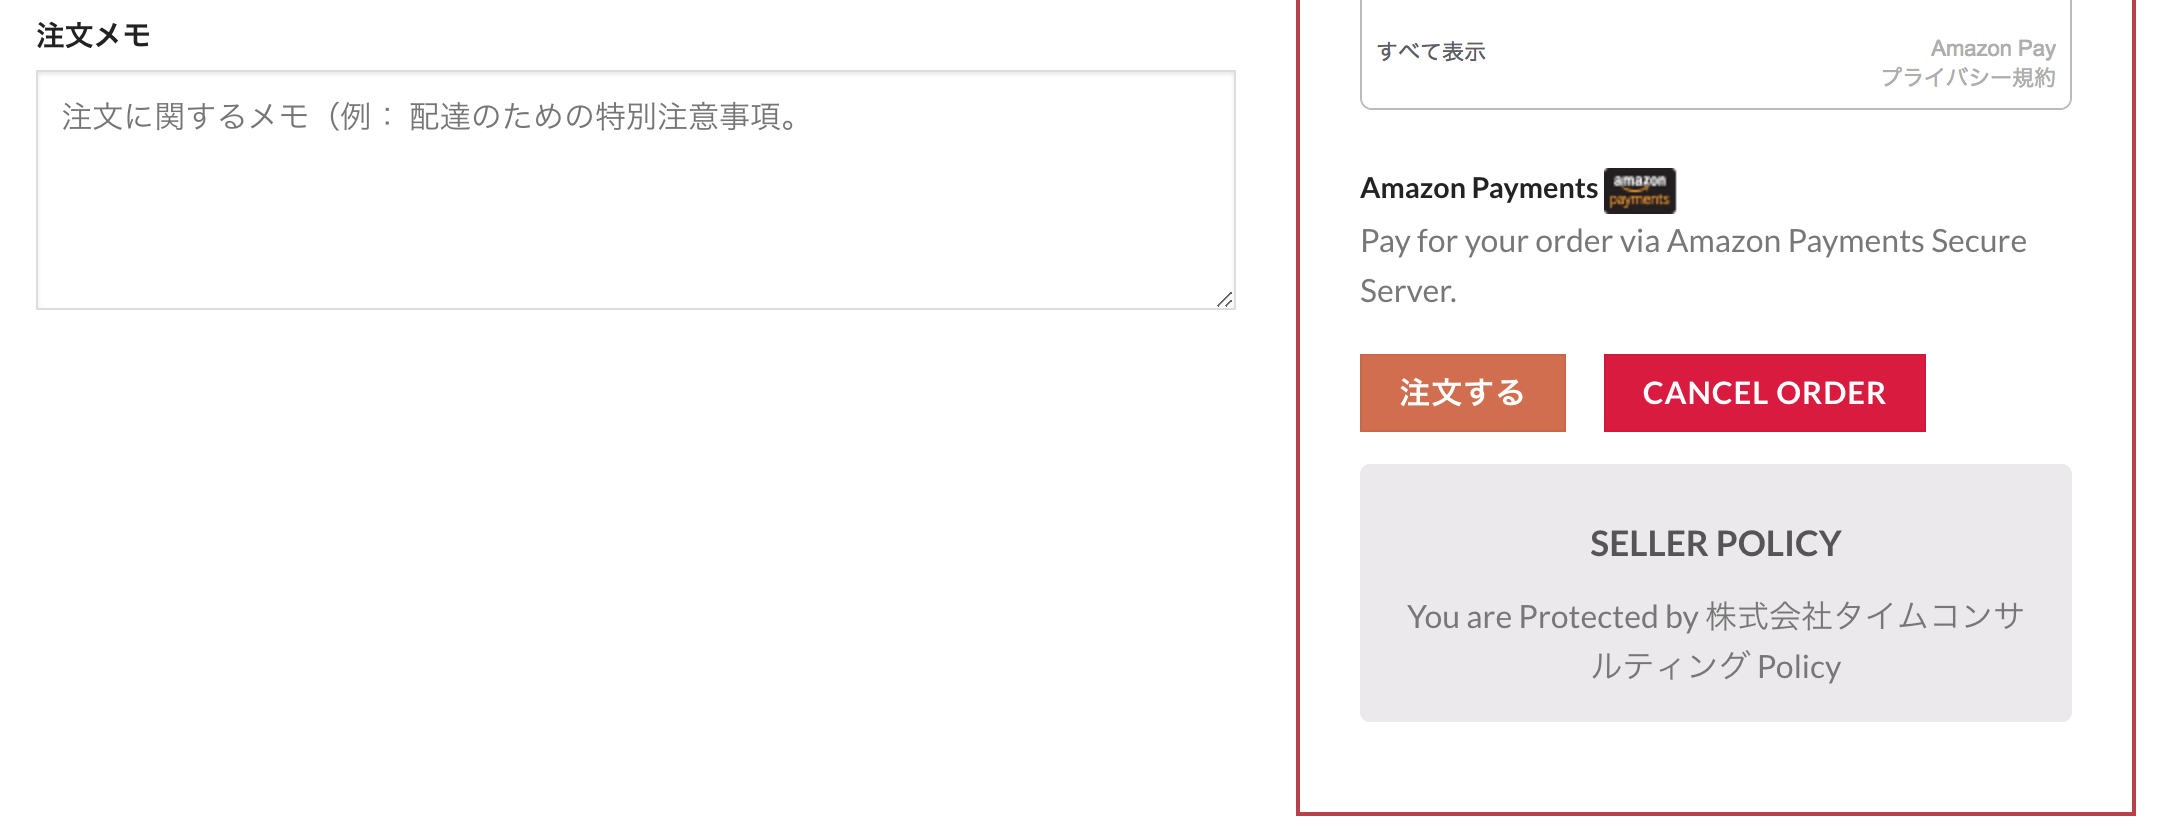
Task: Click the word Policy after ルティング
Action: coord(1798,667)
